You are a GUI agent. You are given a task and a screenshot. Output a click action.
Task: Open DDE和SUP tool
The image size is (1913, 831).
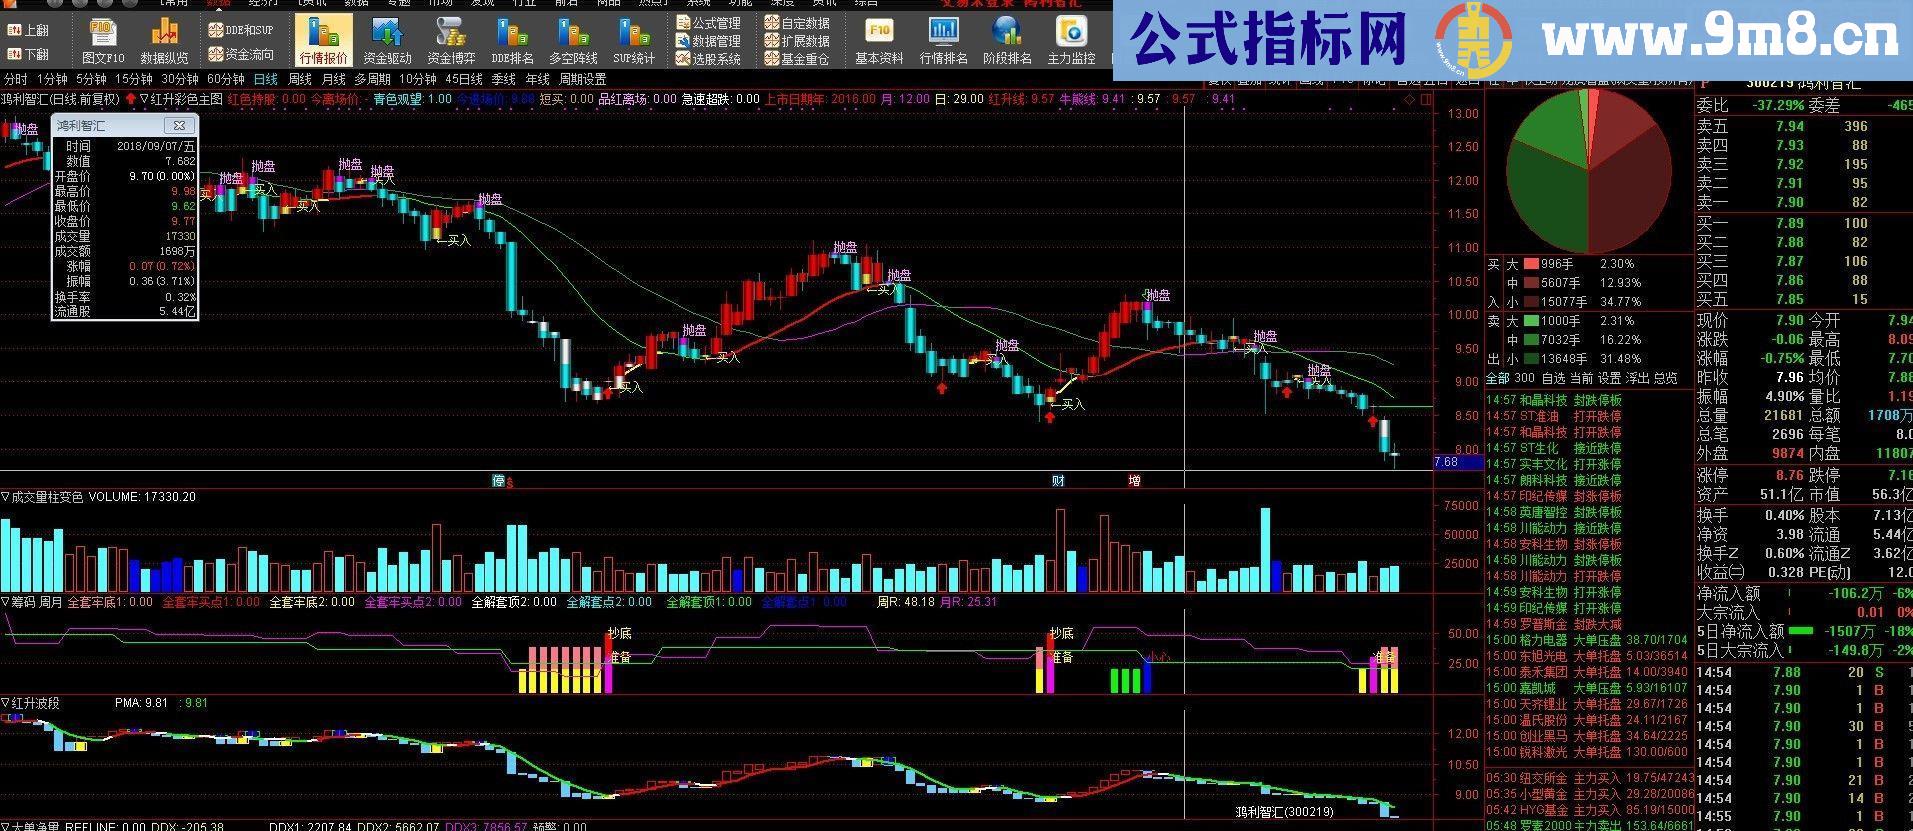(x=241, y=30)
